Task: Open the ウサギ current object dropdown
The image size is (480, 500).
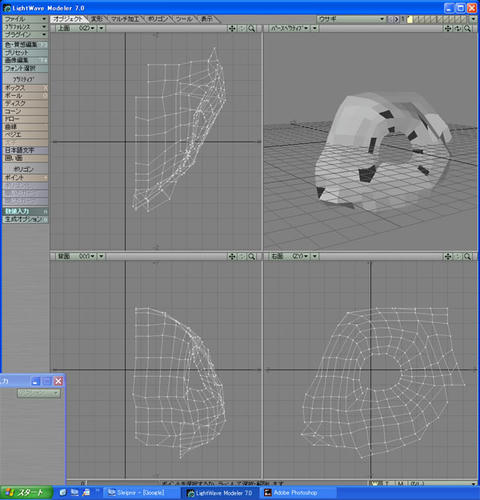Action: click(351, 19)
